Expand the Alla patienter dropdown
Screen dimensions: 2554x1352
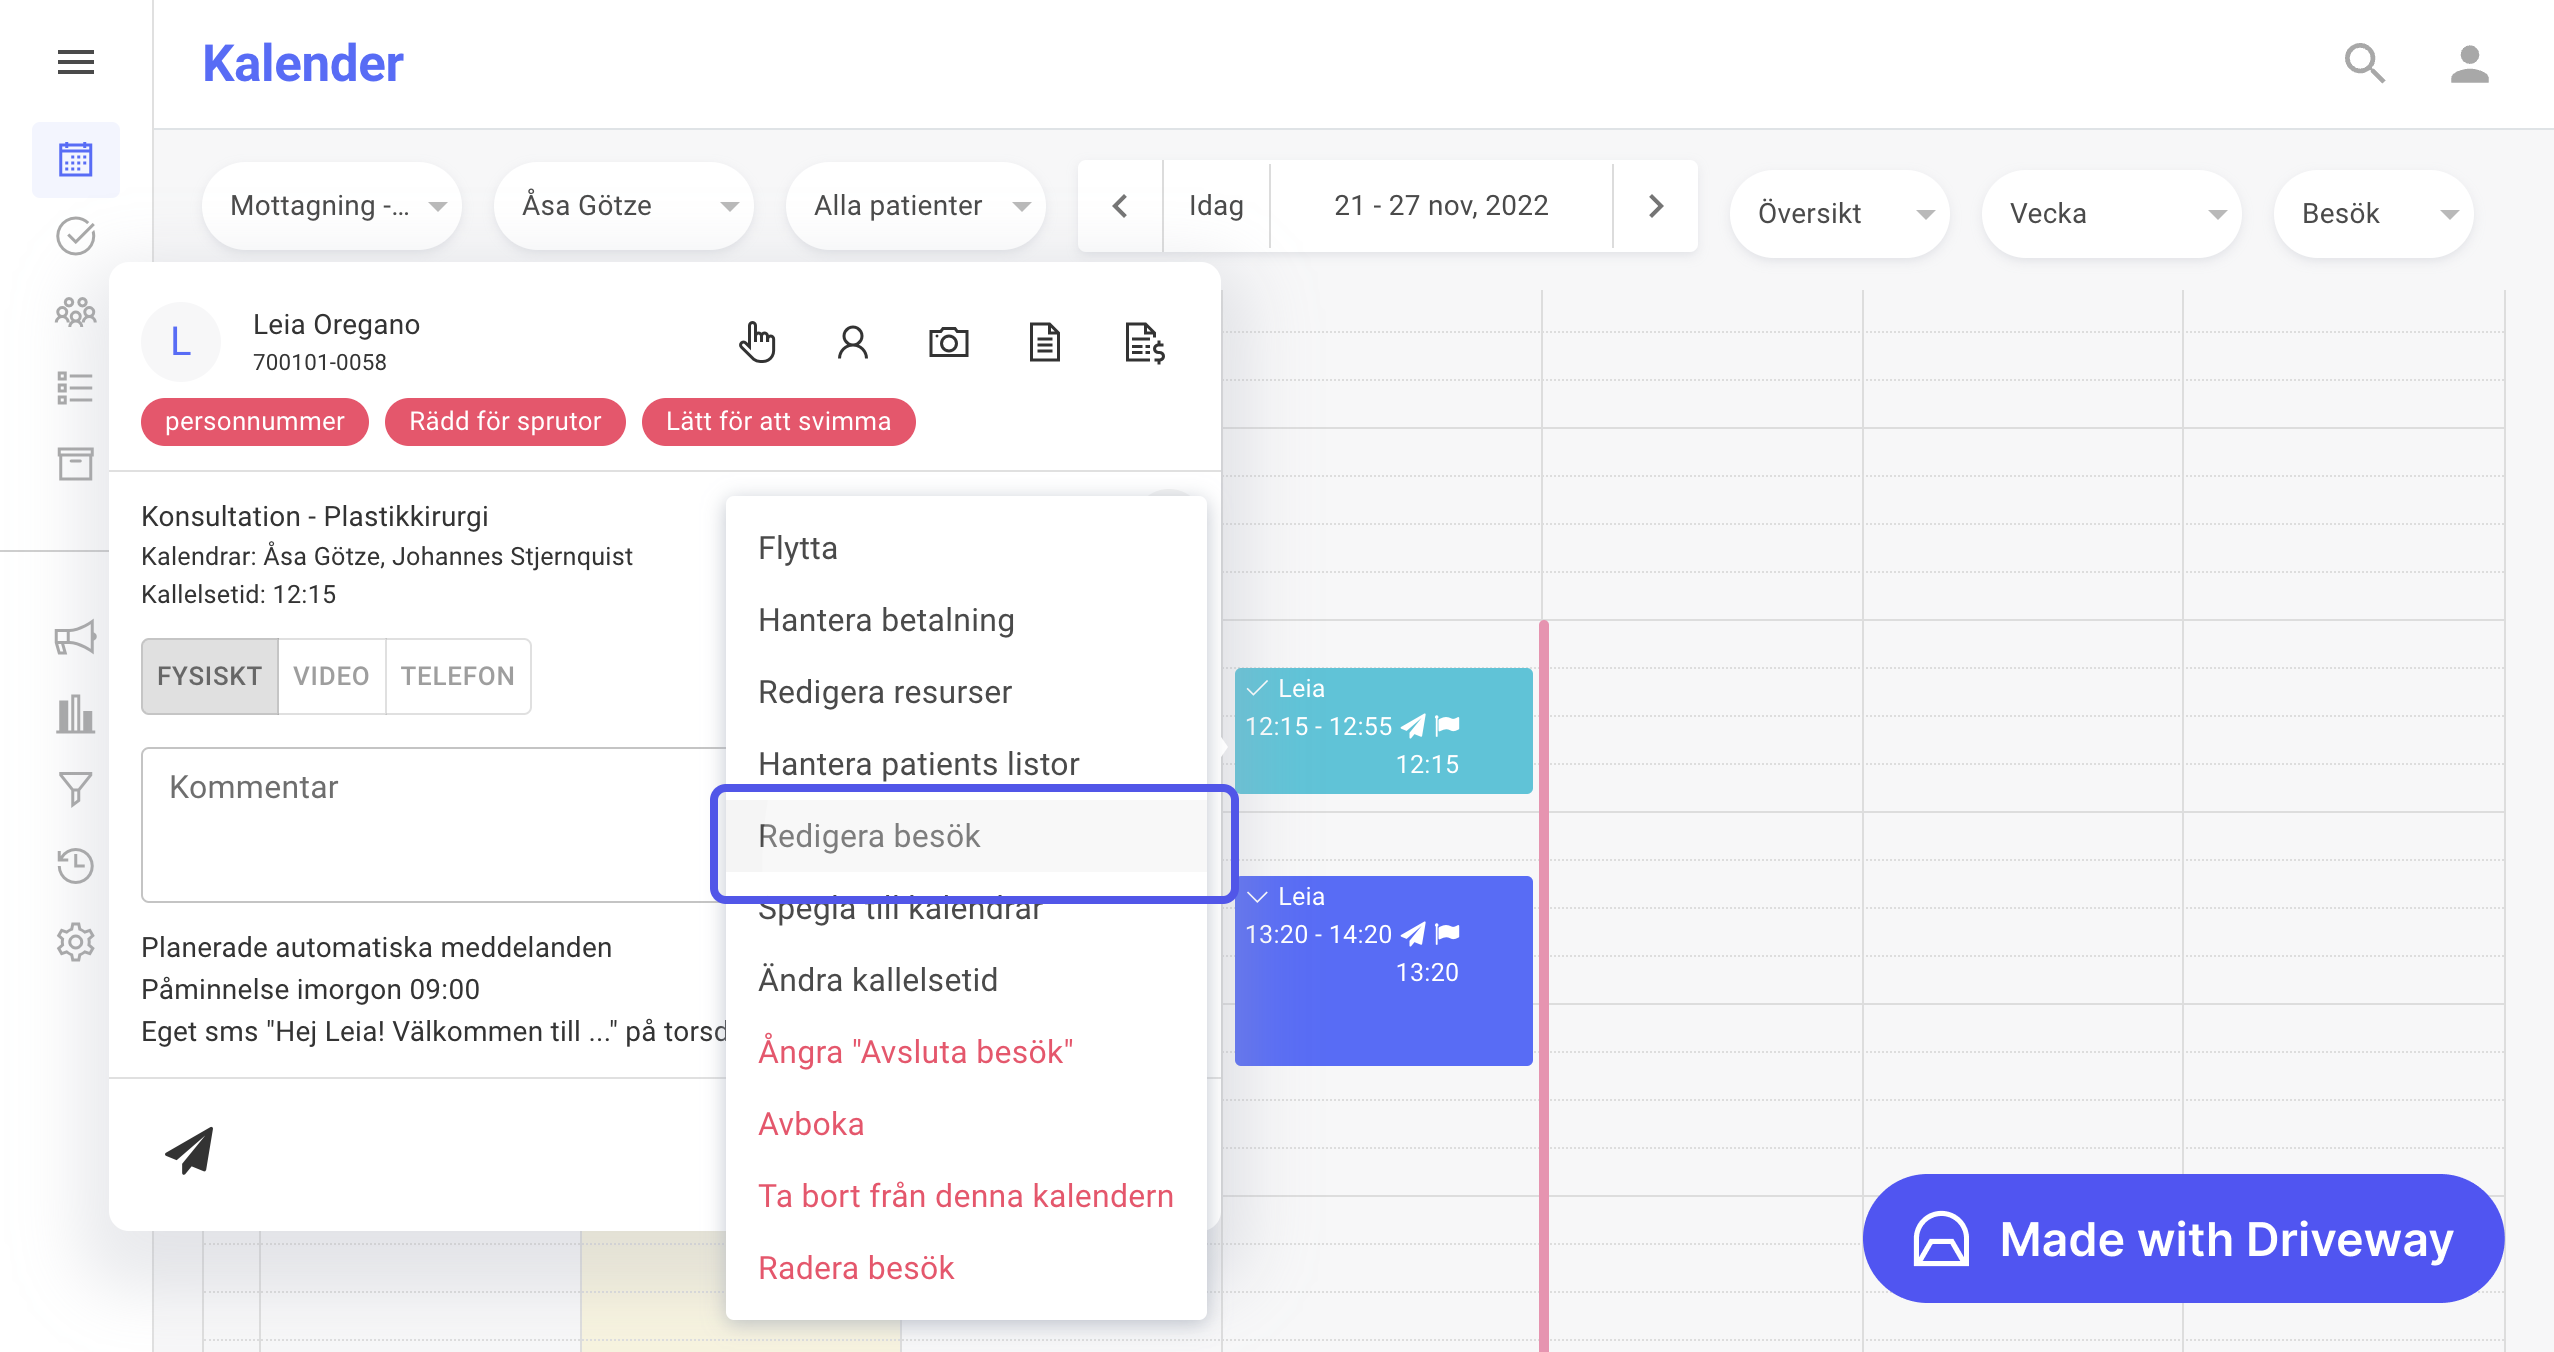point(916,206)
